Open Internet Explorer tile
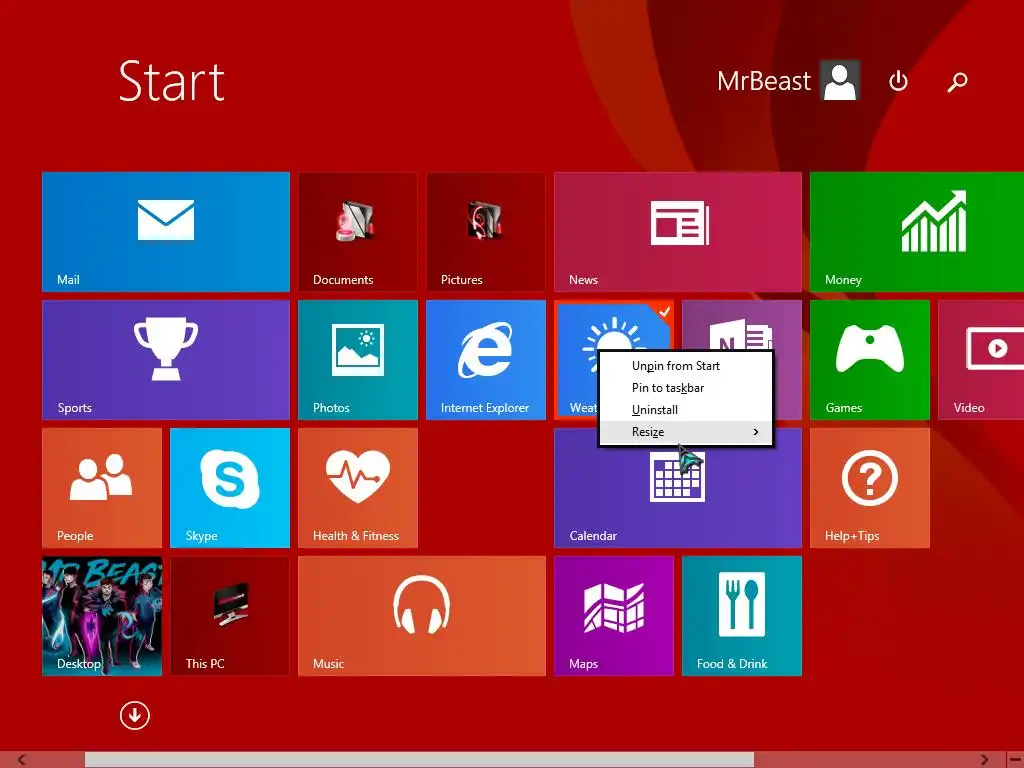Viewport: 1024px width, 768px height. pyautogui.click(x=486, y=360)
